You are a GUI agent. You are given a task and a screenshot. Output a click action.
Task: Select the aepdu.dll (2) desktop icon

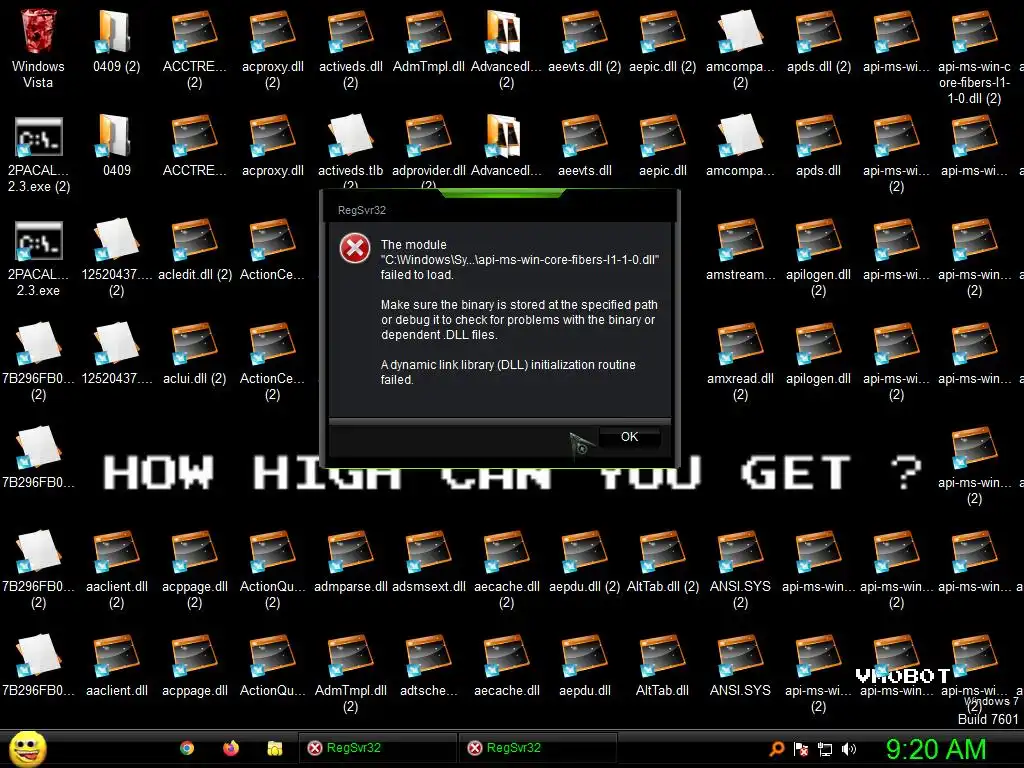coord(584,561)
